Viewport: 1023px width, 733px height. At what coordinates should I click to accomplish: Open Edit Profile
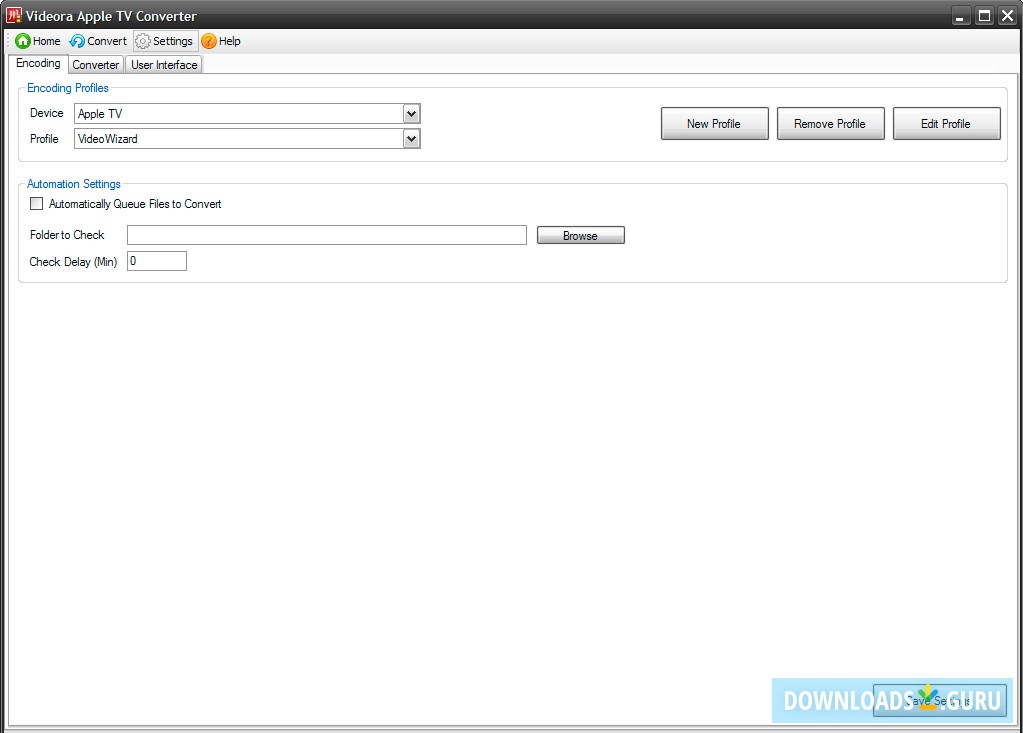point(947,123)
